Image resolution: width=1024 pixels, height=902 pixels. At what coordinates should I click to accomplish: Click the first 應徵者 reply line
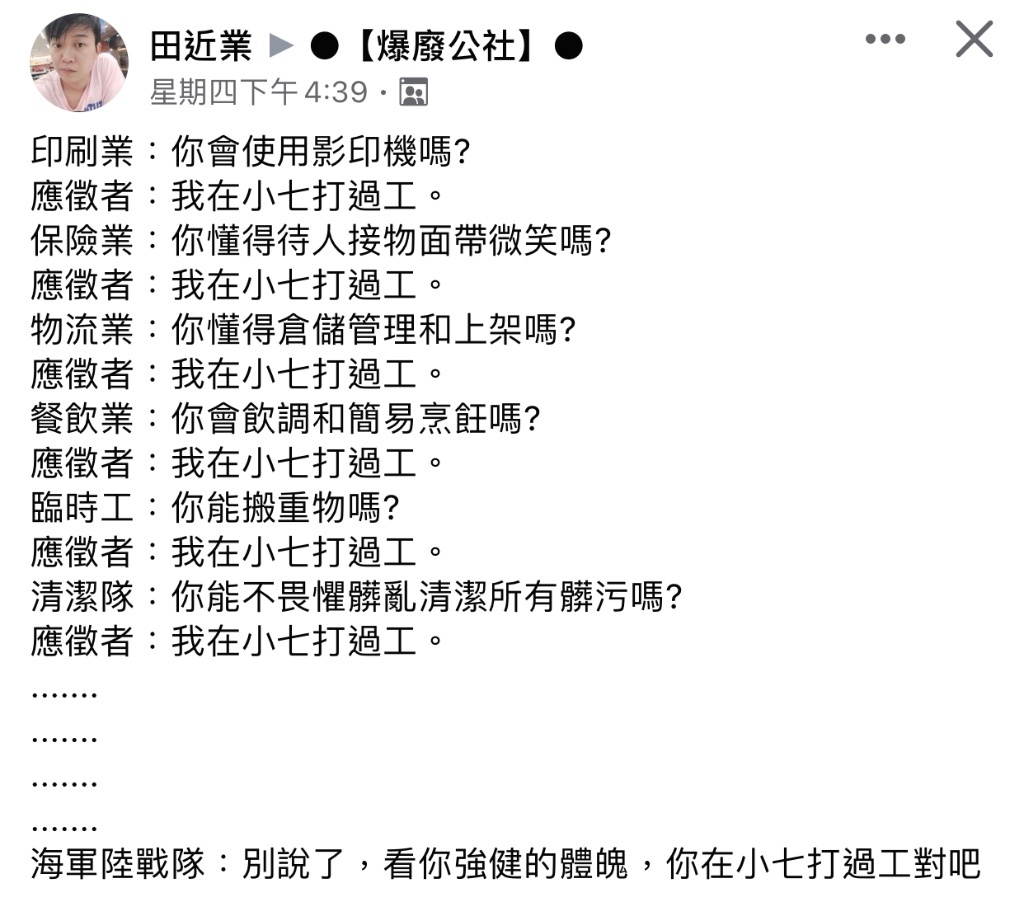237,196
